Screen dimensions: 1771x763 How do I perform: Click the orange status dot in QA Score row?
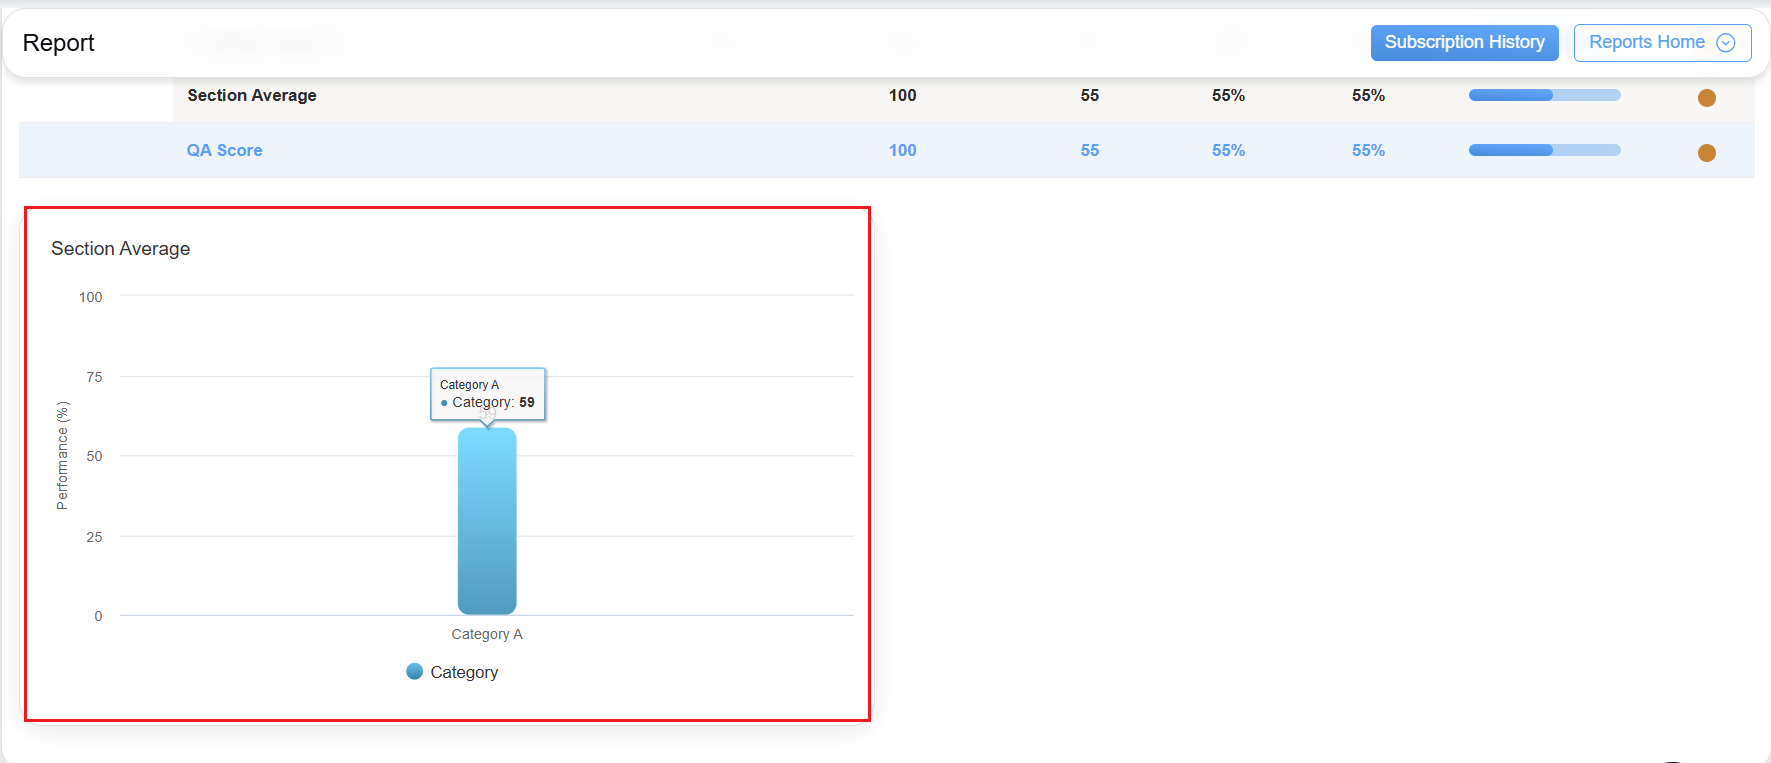(1706, 153)
